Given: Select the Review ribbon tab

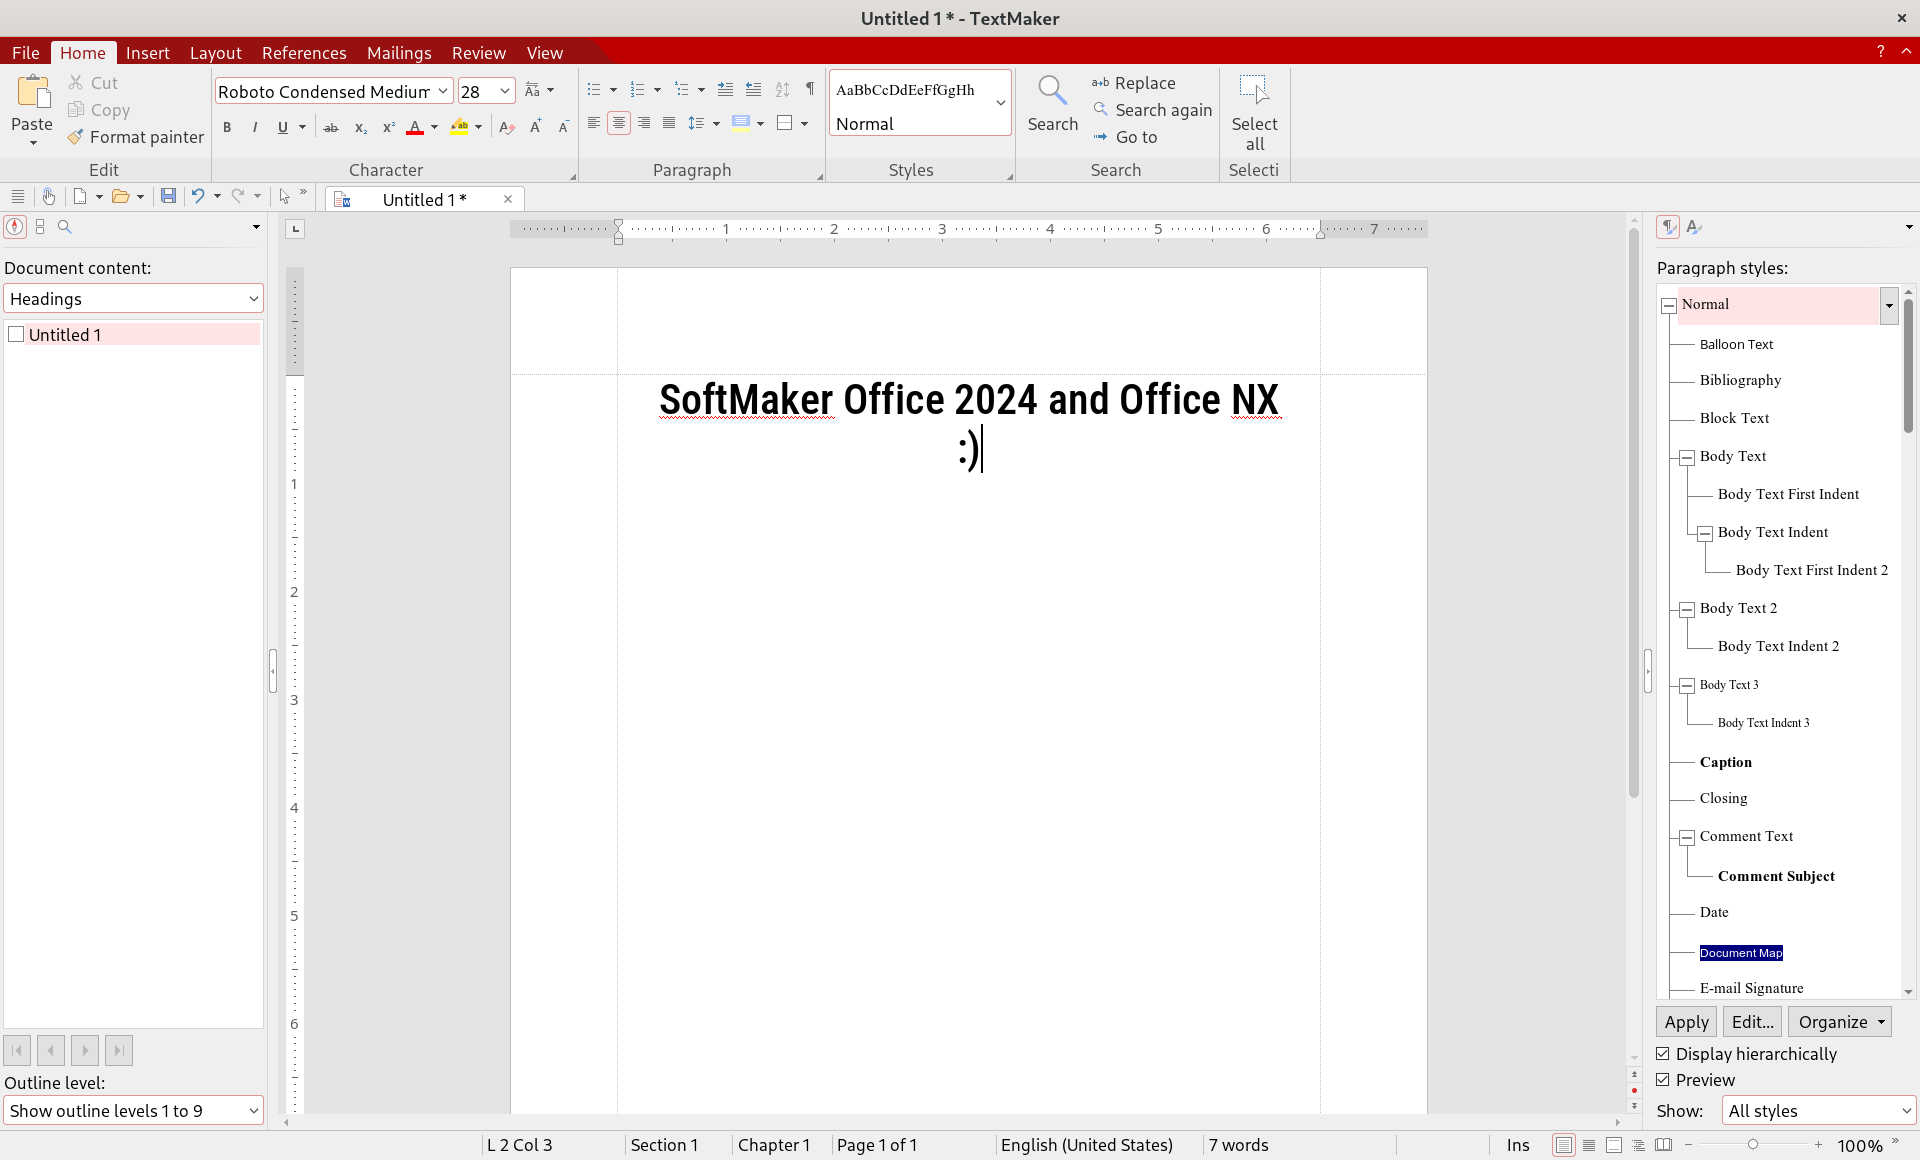Looking at the screenshot, I should pyautogui.click(x=477, y=52).
